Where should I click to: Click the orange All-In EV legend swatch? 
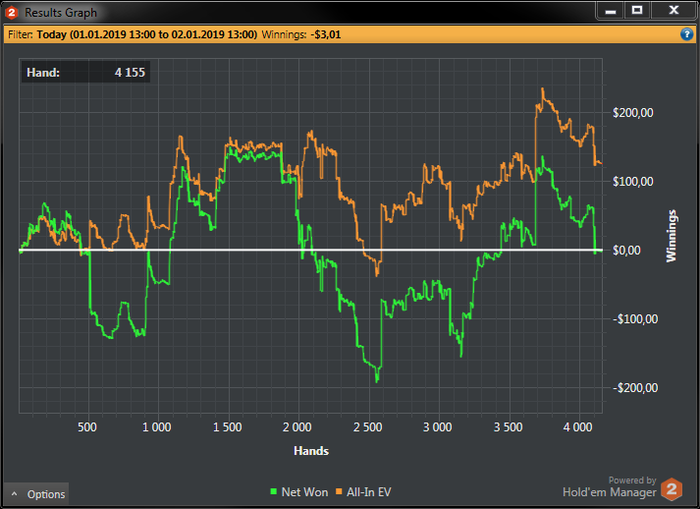(339, 492)
